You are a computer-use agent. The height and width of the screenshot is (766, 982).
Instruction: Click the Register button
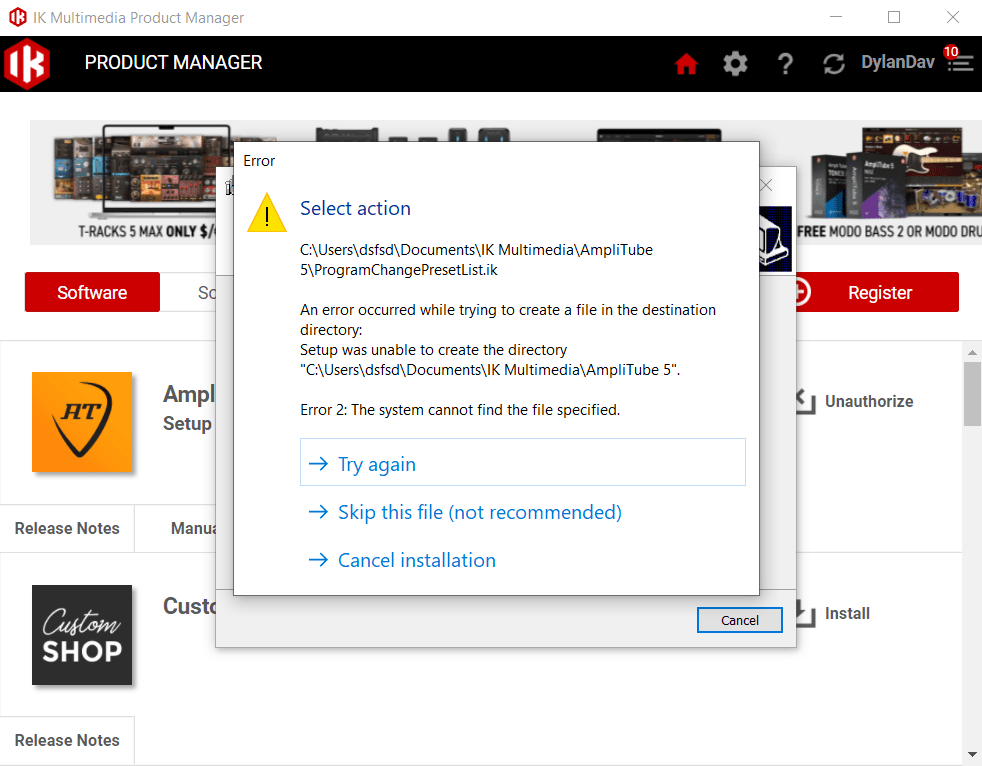pos(877,292)
